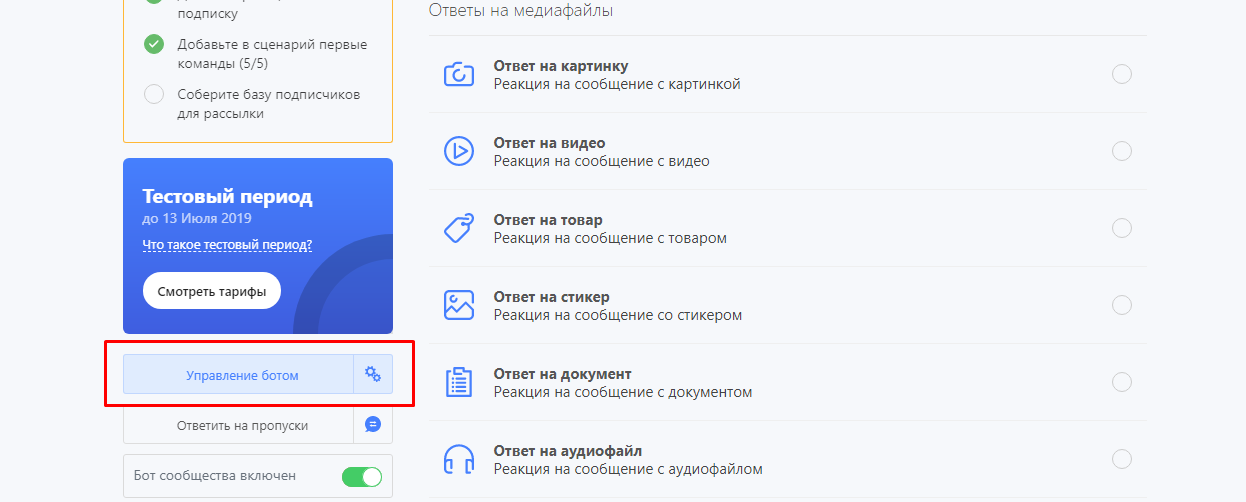1246x502 pixels.
Task: Select the radio button for Ответ на стикер
Action: coord(1121,305)
